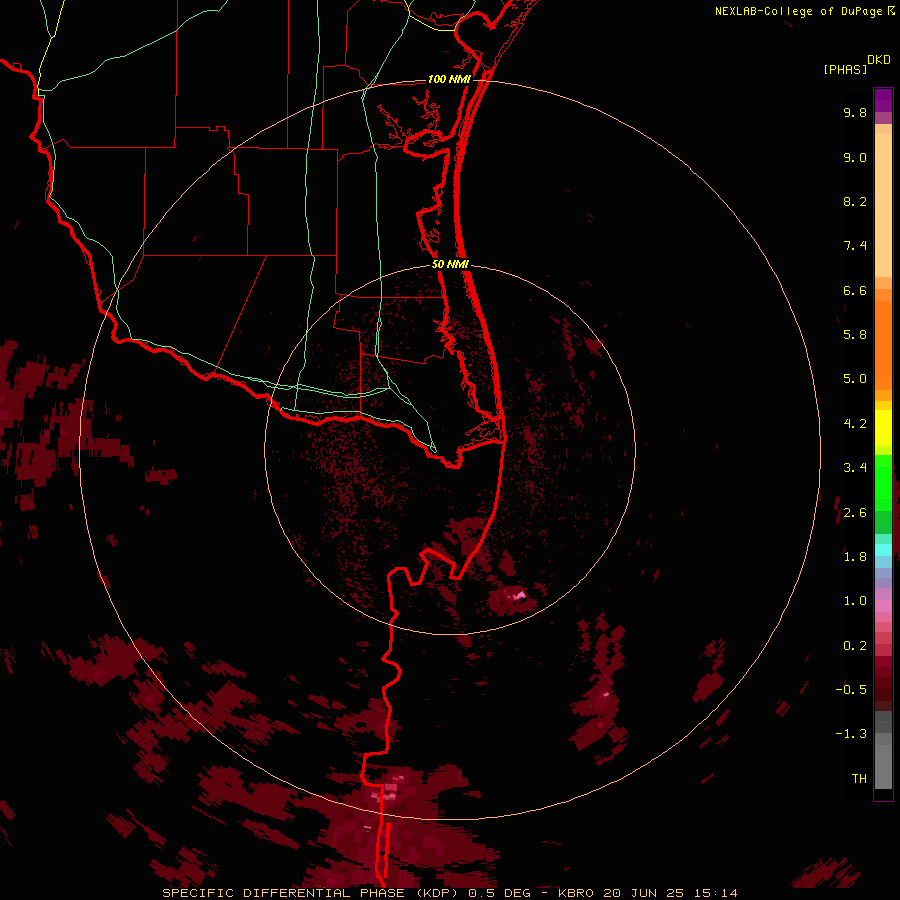The width and height of the screenshot is (900, 900).
Task: Select the 8.2 legend value
Action: click(x=855, y=201)
